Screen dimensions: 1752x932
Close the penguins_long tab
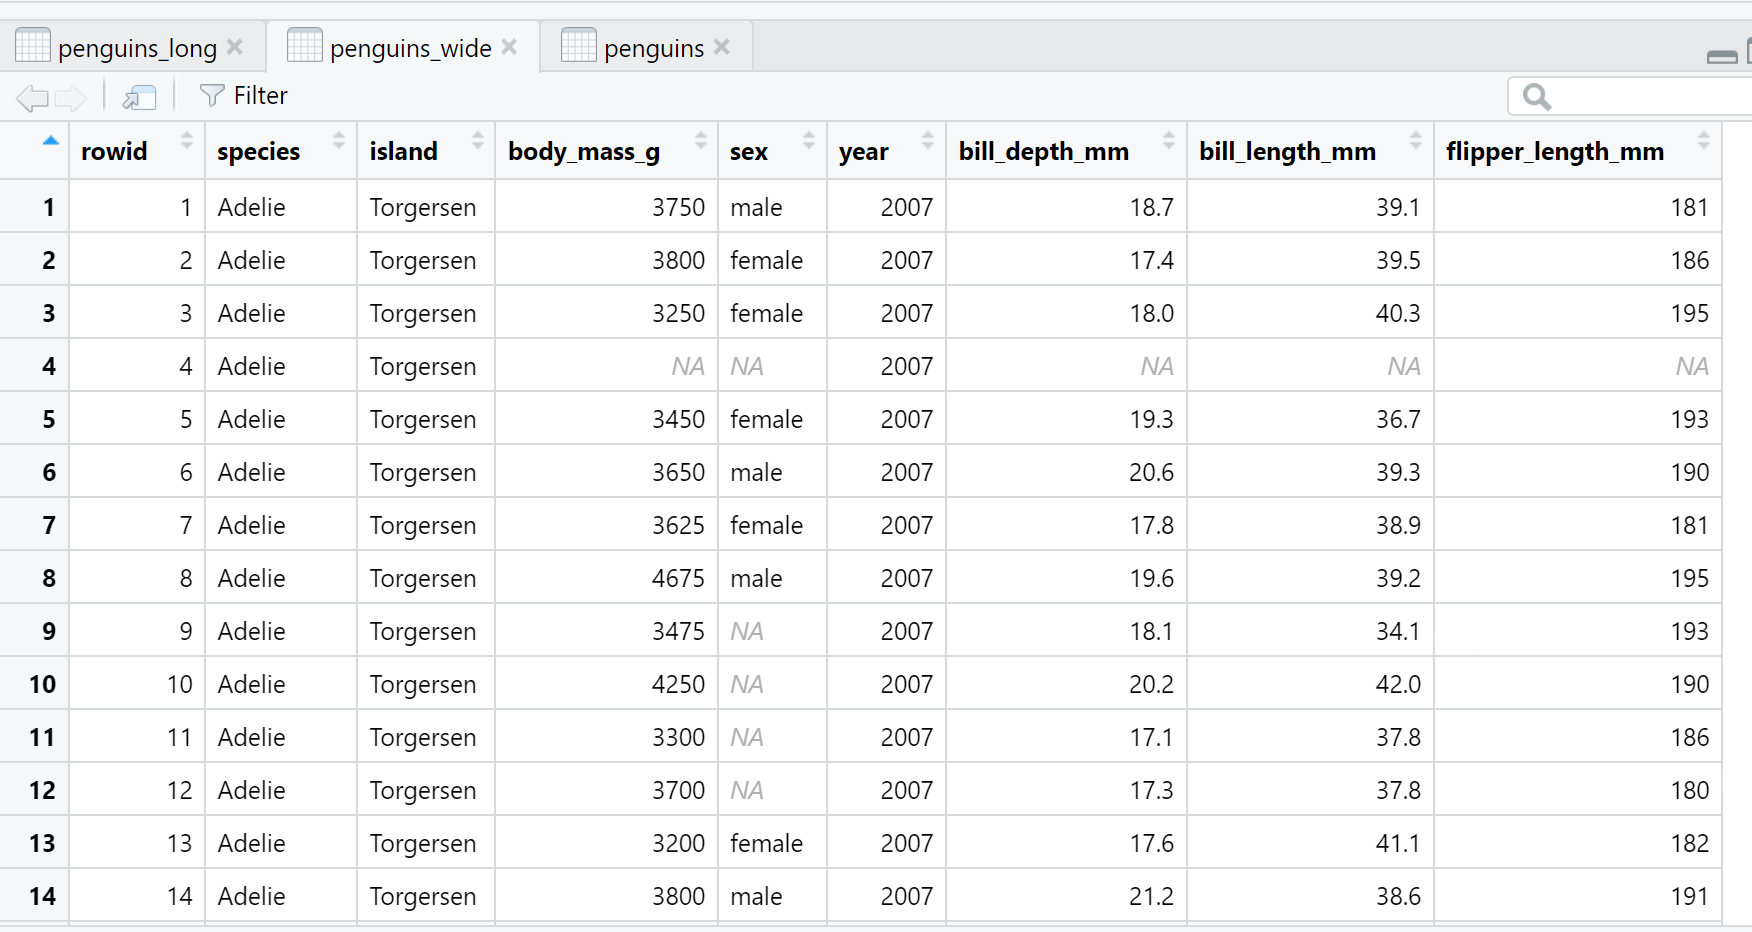[235, 47]
